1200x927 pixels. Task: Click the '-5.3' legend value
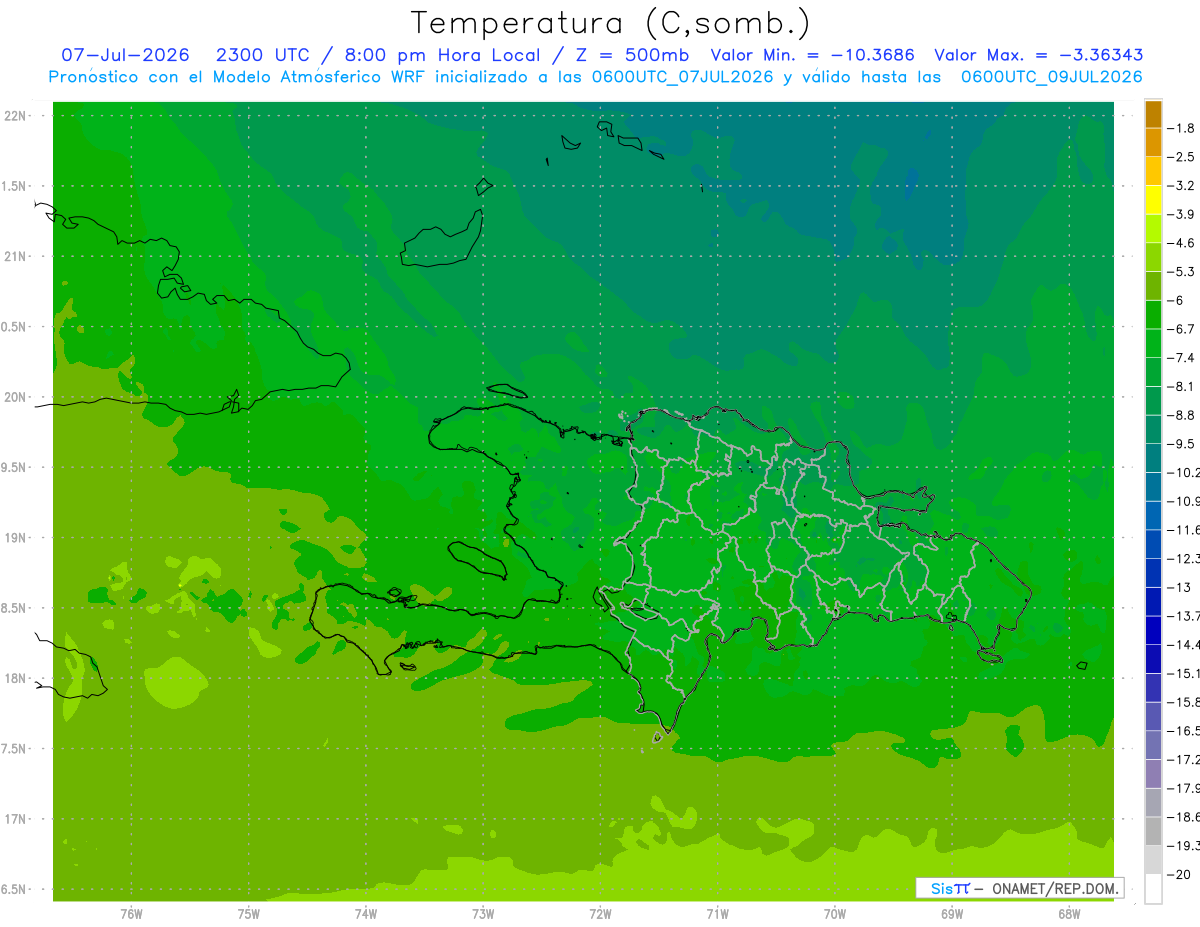pos(1182,272)
